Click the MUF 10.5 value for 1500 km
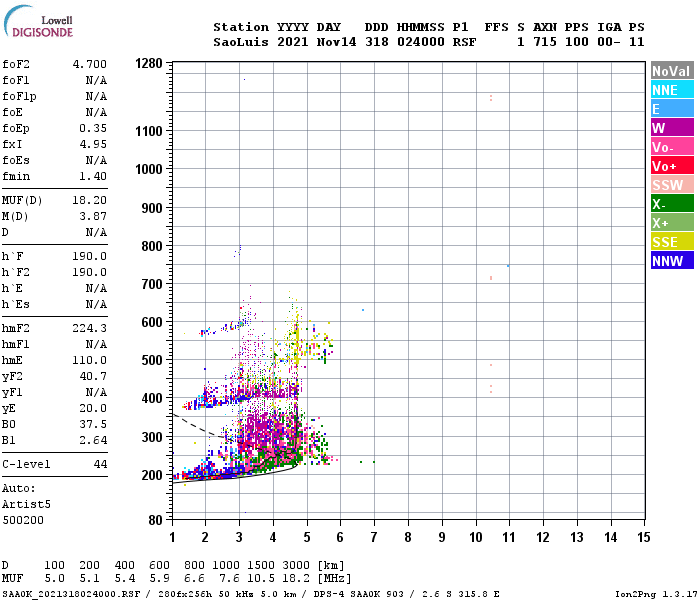 [x=261, y=579]
